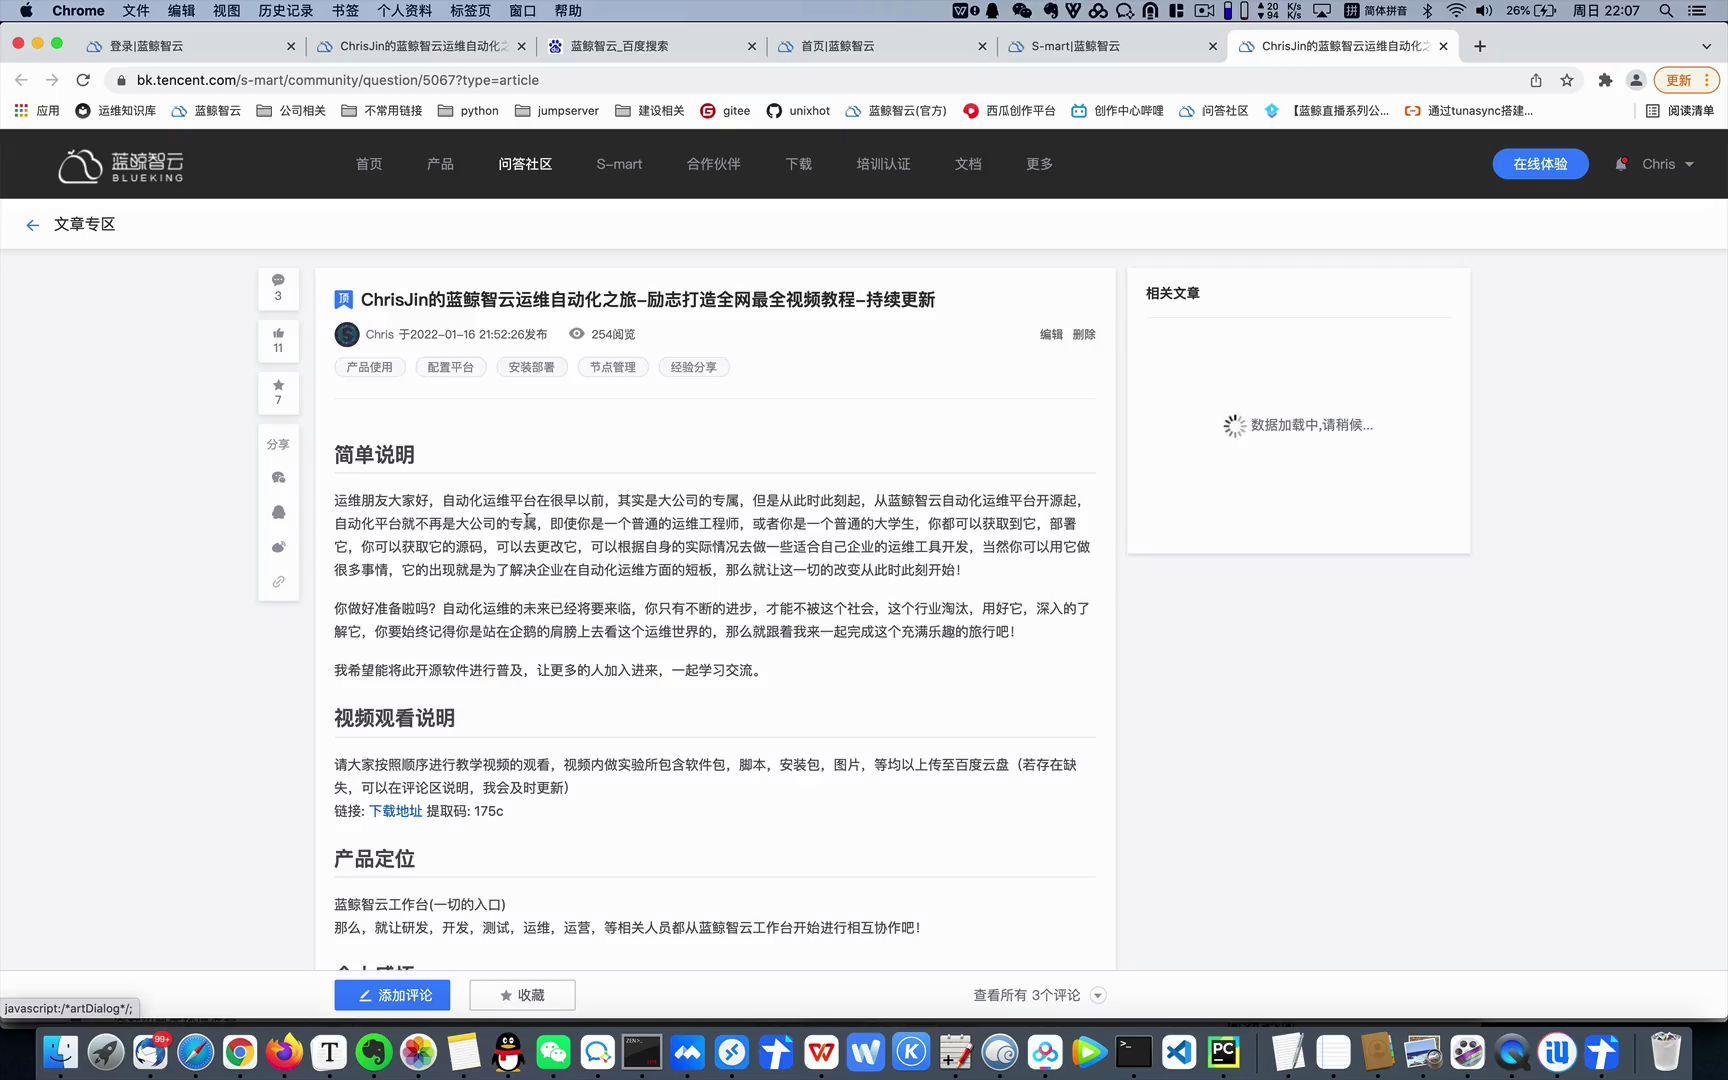Click the share page icon in address bar
Screen dimensions: 1728x1080
pyautogui.click(x=1536, y=80)
